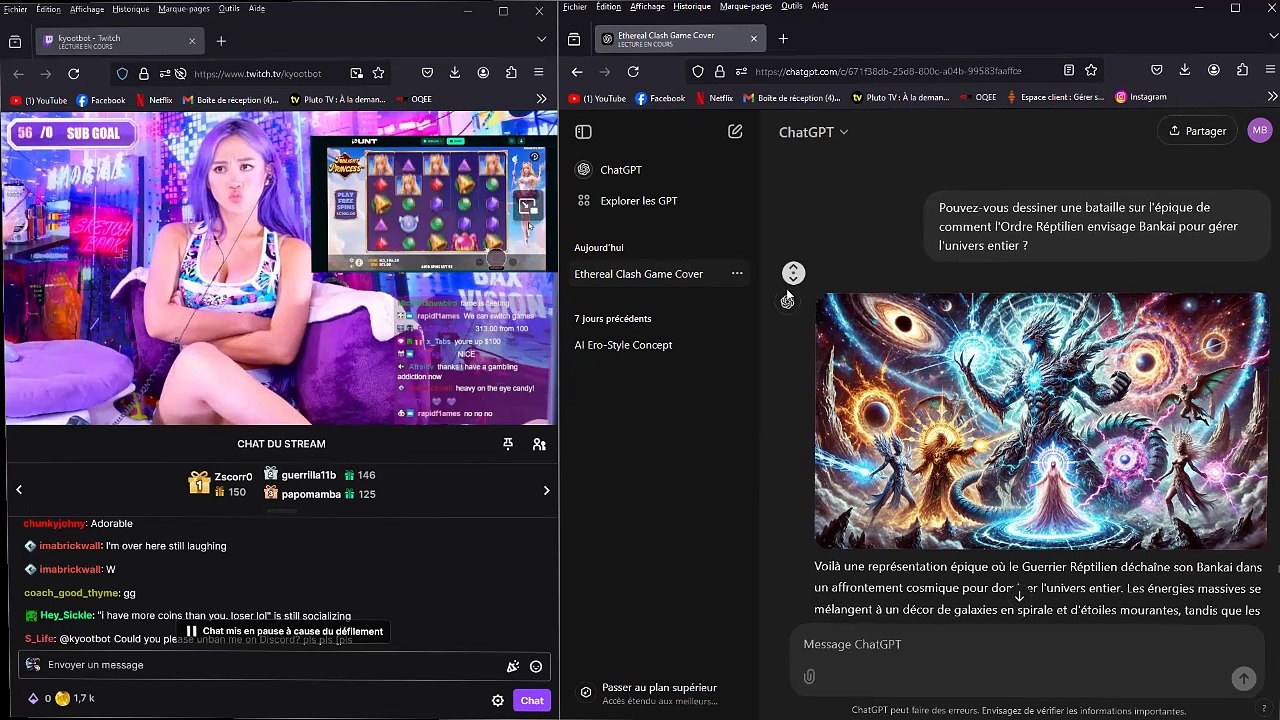Show more bookmarks in the Twitch window toolbar
Image resolution: width=1280 pixels, height=720 pixels.
pyautogui.click(x=541, y=99)
